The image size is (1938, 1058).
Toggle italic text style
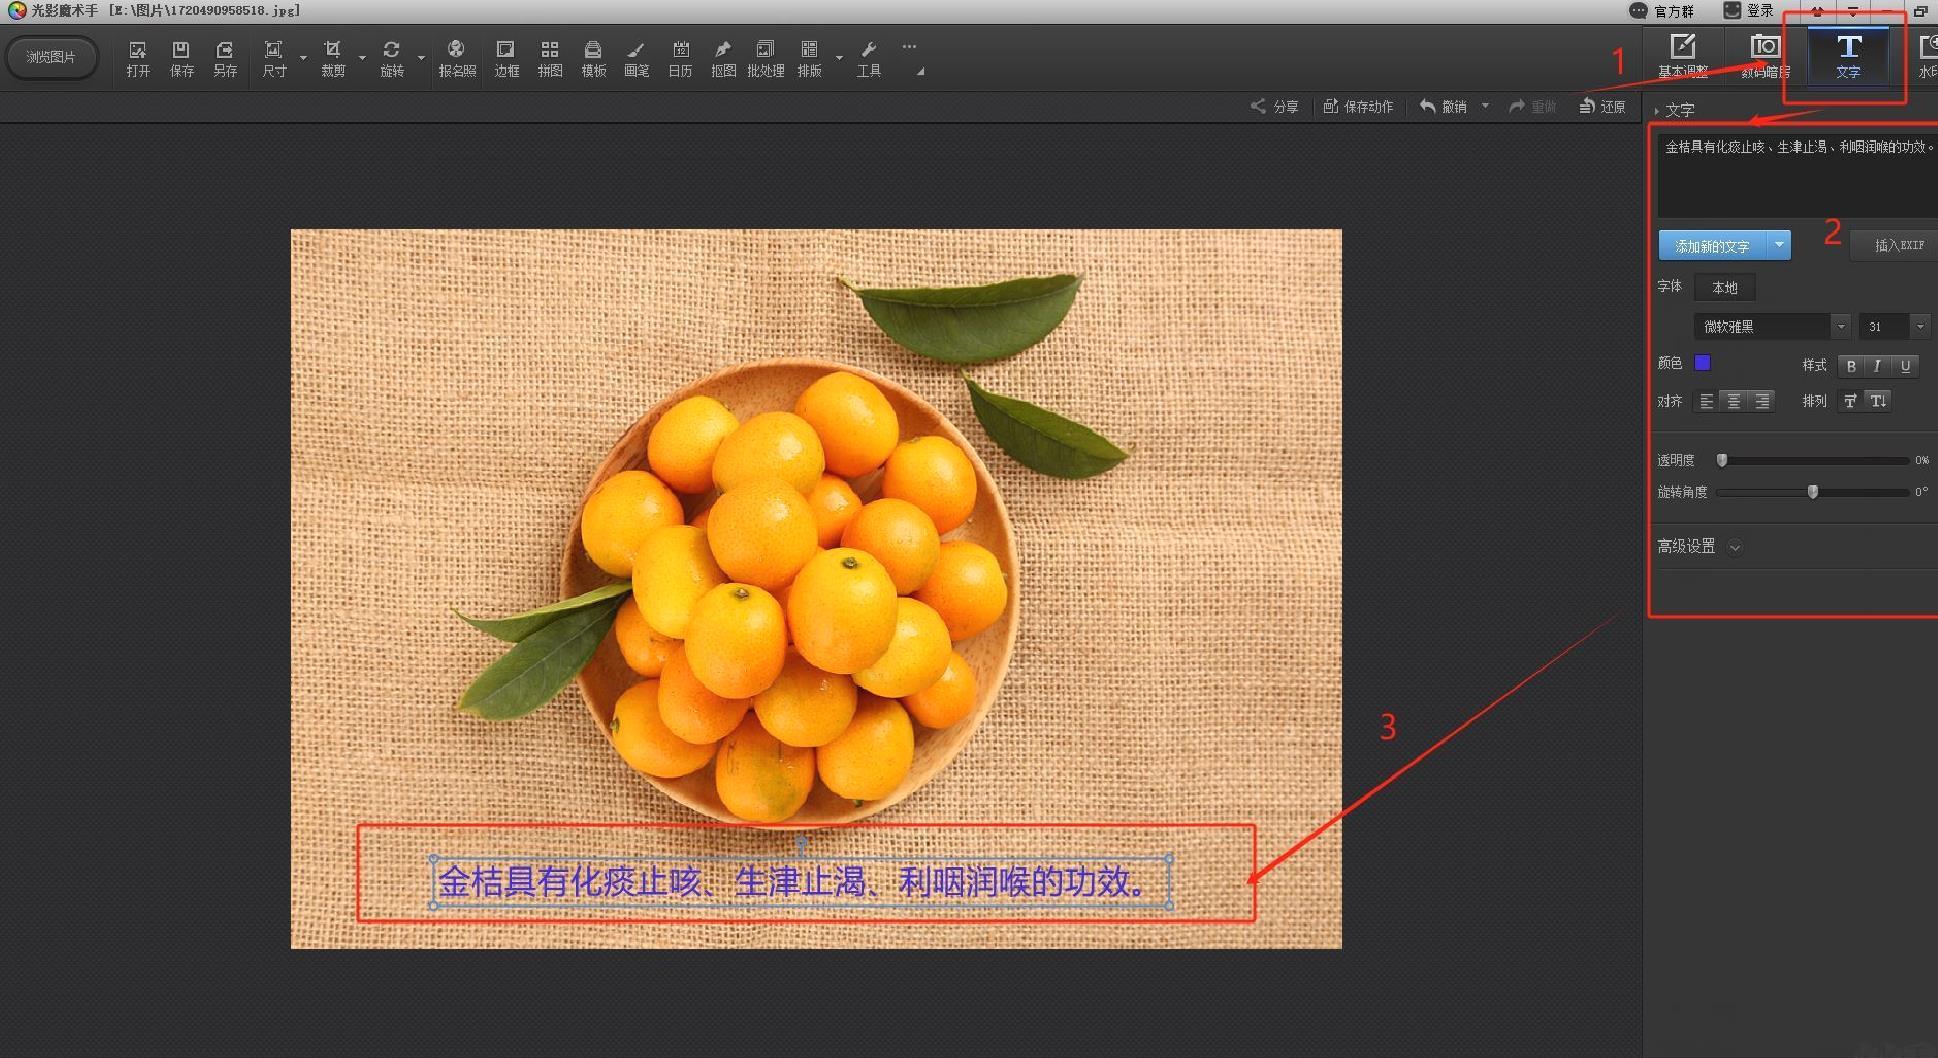tap(1878, 366)
